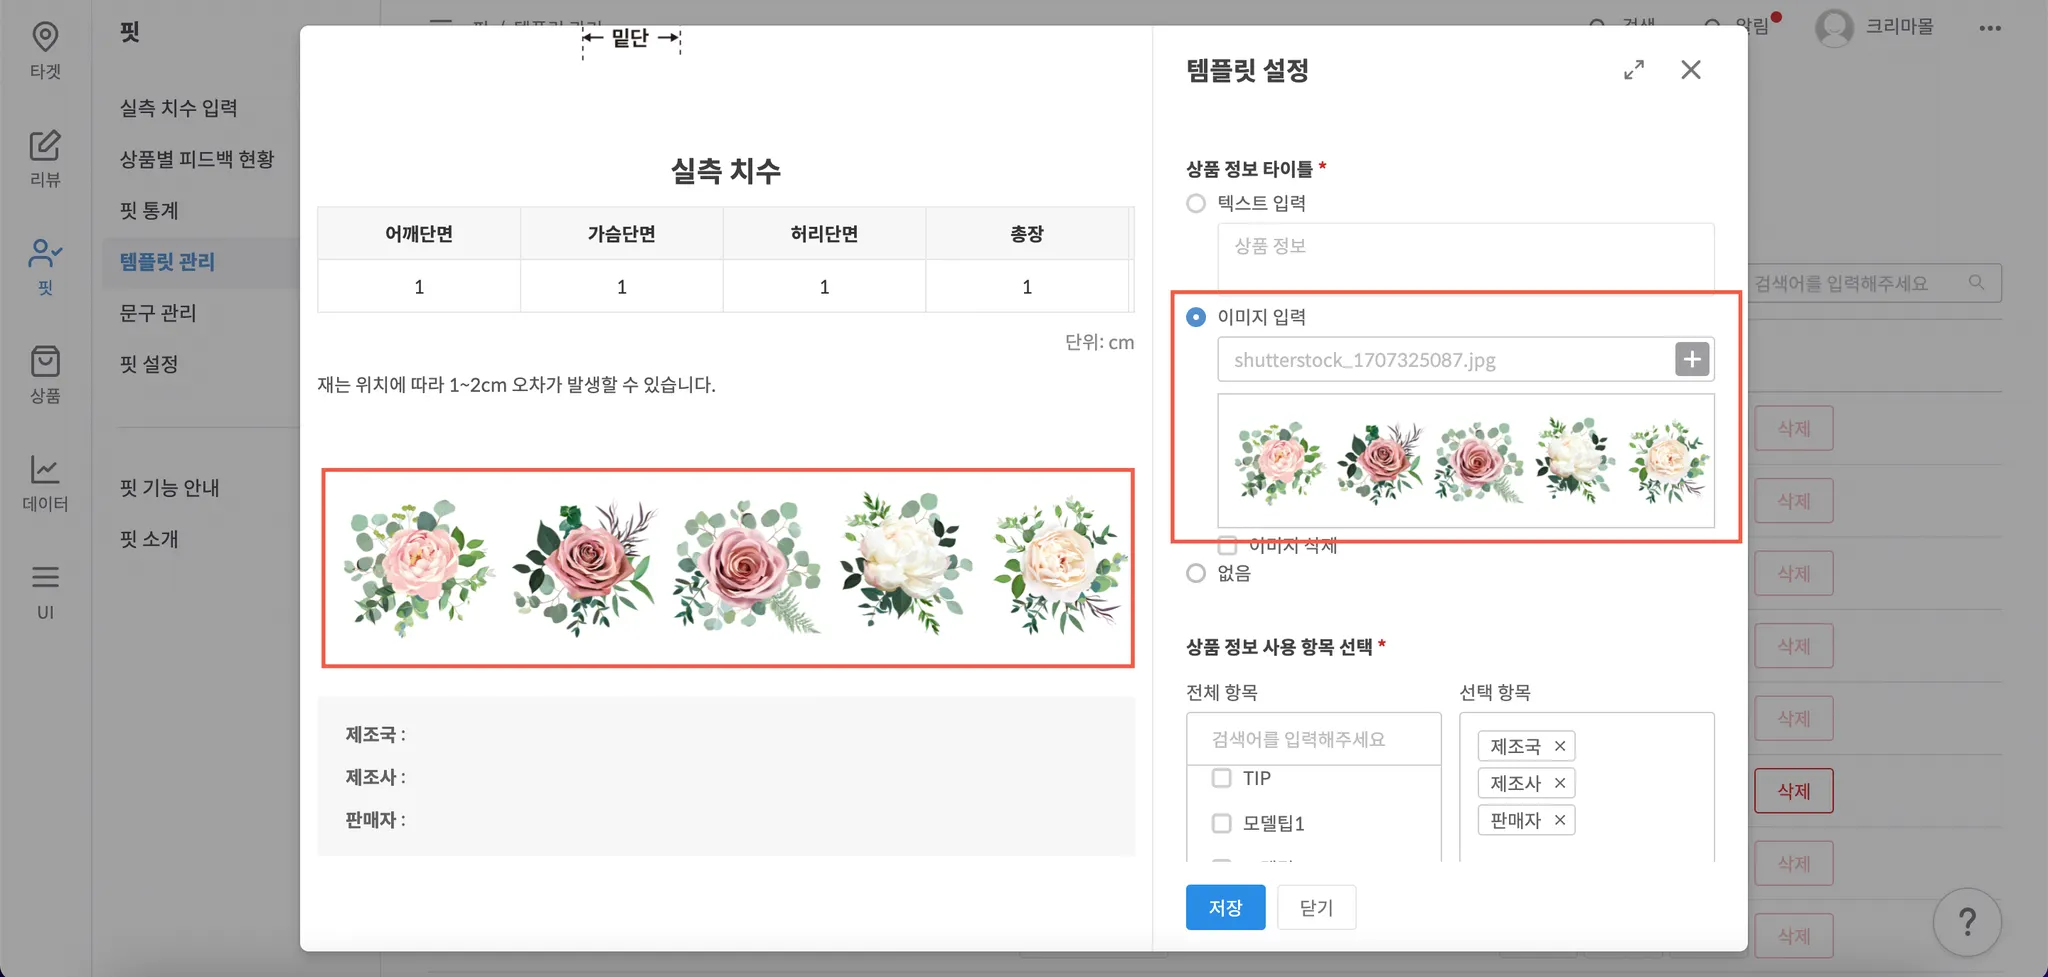Open 문구 관리 menu item
This screenshot has width=2048, height=977.
pos(158,313)
